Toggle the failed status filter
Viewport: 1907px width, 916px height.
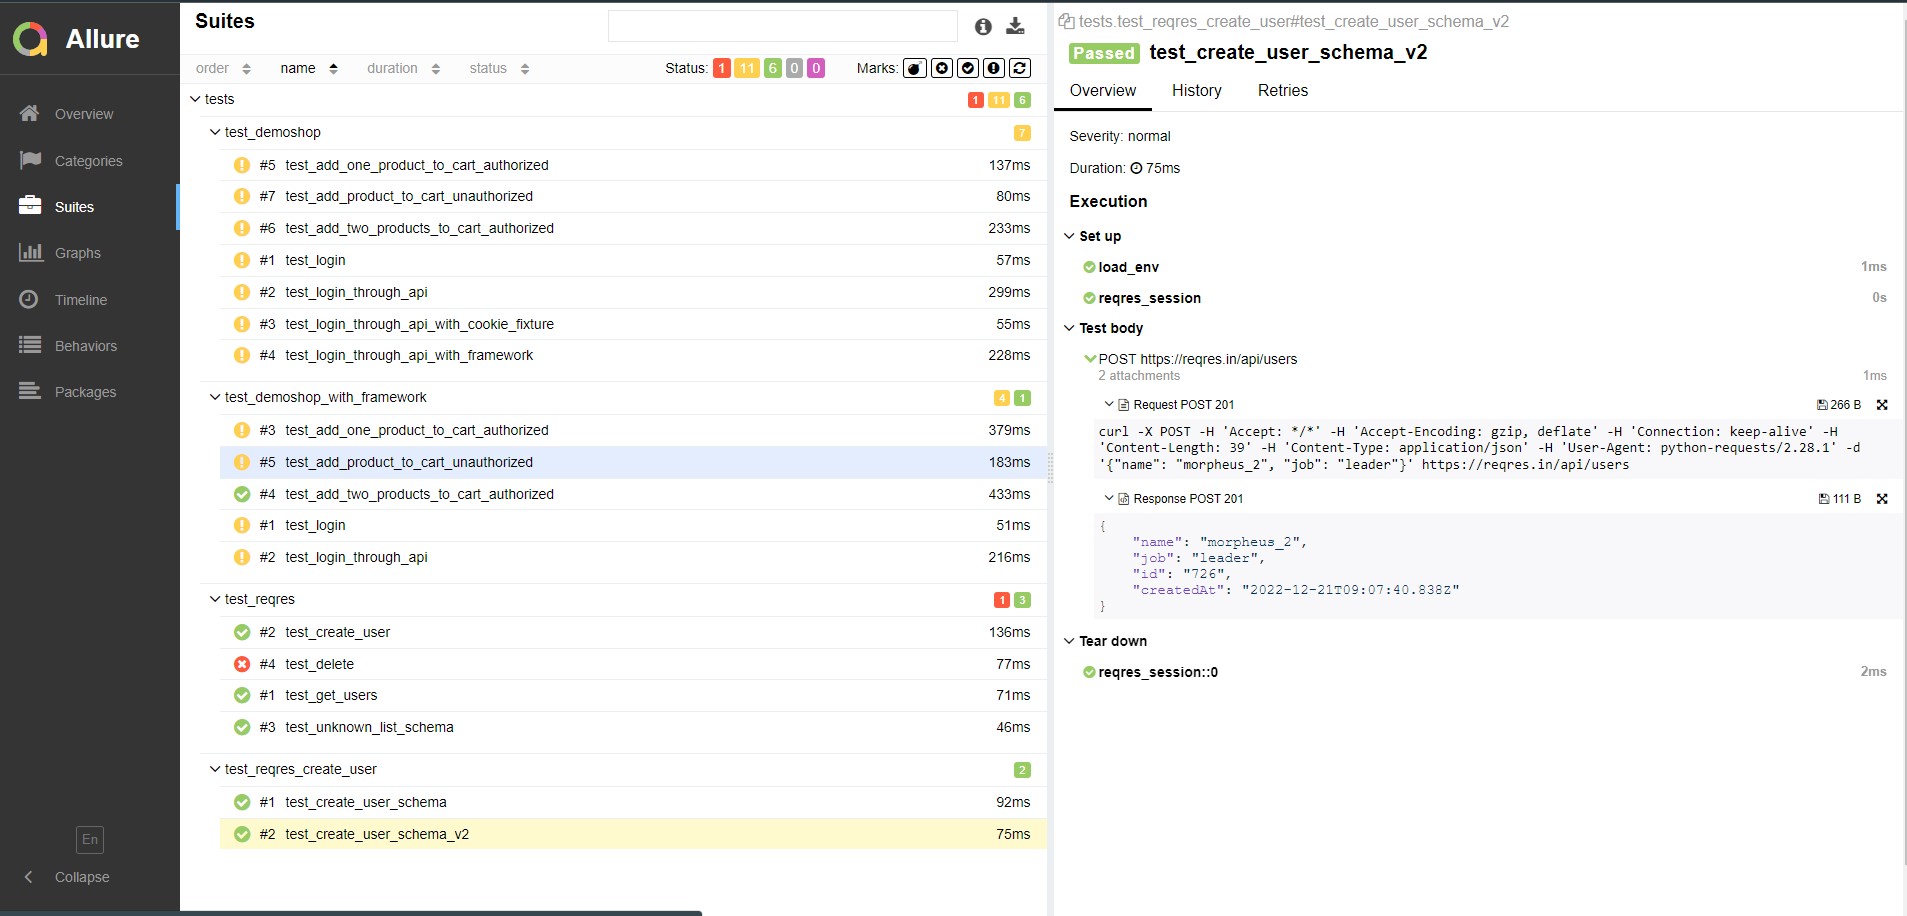click(x=720, y=68)
